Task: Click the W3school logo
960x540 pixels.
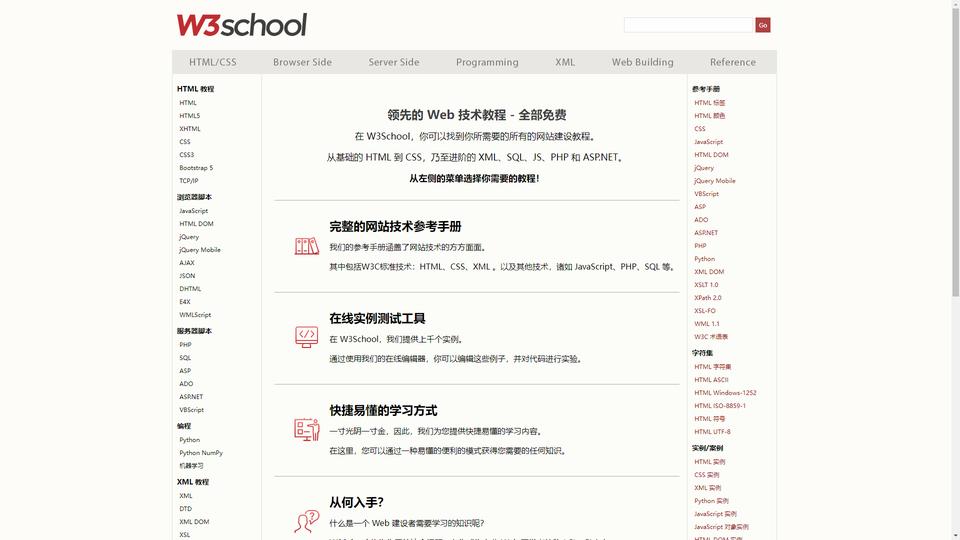Action: (242, 25)
